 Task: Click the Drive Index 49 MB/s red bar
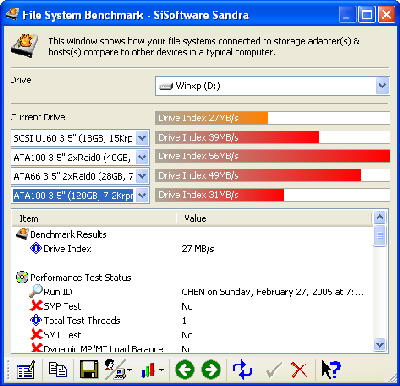point(258,175)
